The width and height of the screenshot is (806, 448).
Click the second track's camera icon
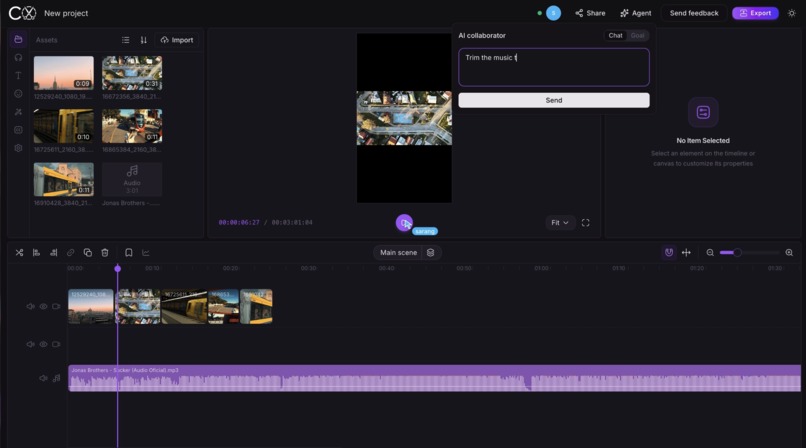56,344
